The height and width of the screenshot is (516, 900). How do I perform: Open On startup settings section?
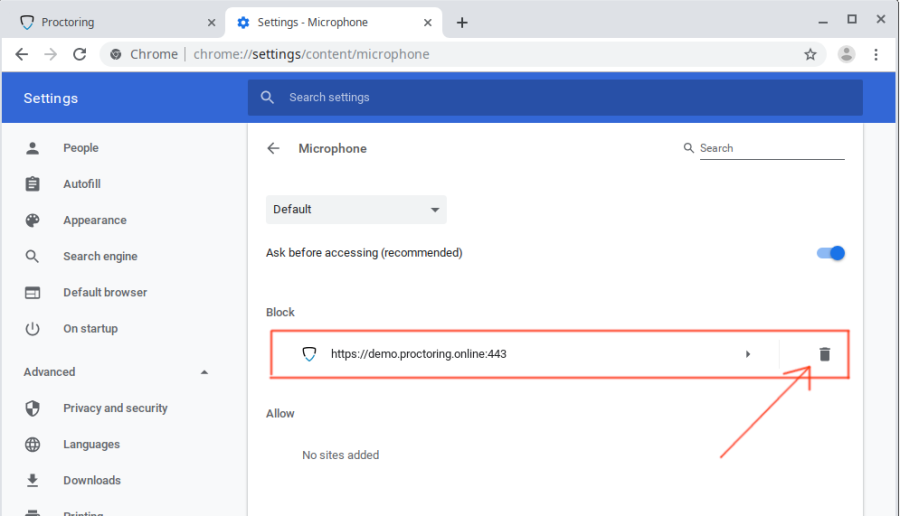coord(90,329)
